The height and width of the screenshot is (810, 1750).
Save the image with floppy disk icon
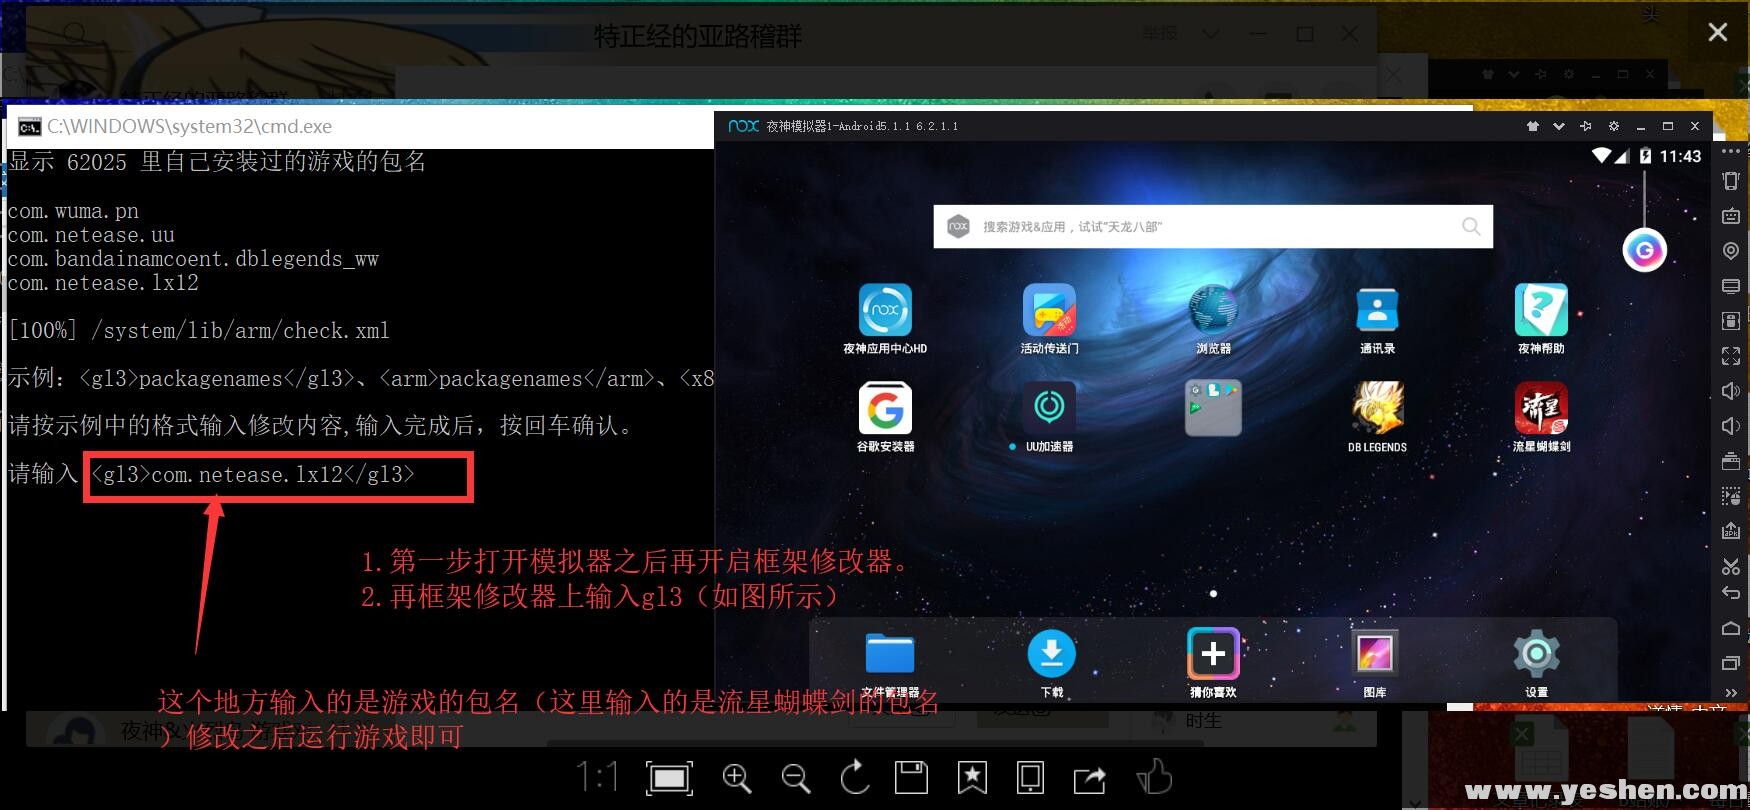pos(911,777)
